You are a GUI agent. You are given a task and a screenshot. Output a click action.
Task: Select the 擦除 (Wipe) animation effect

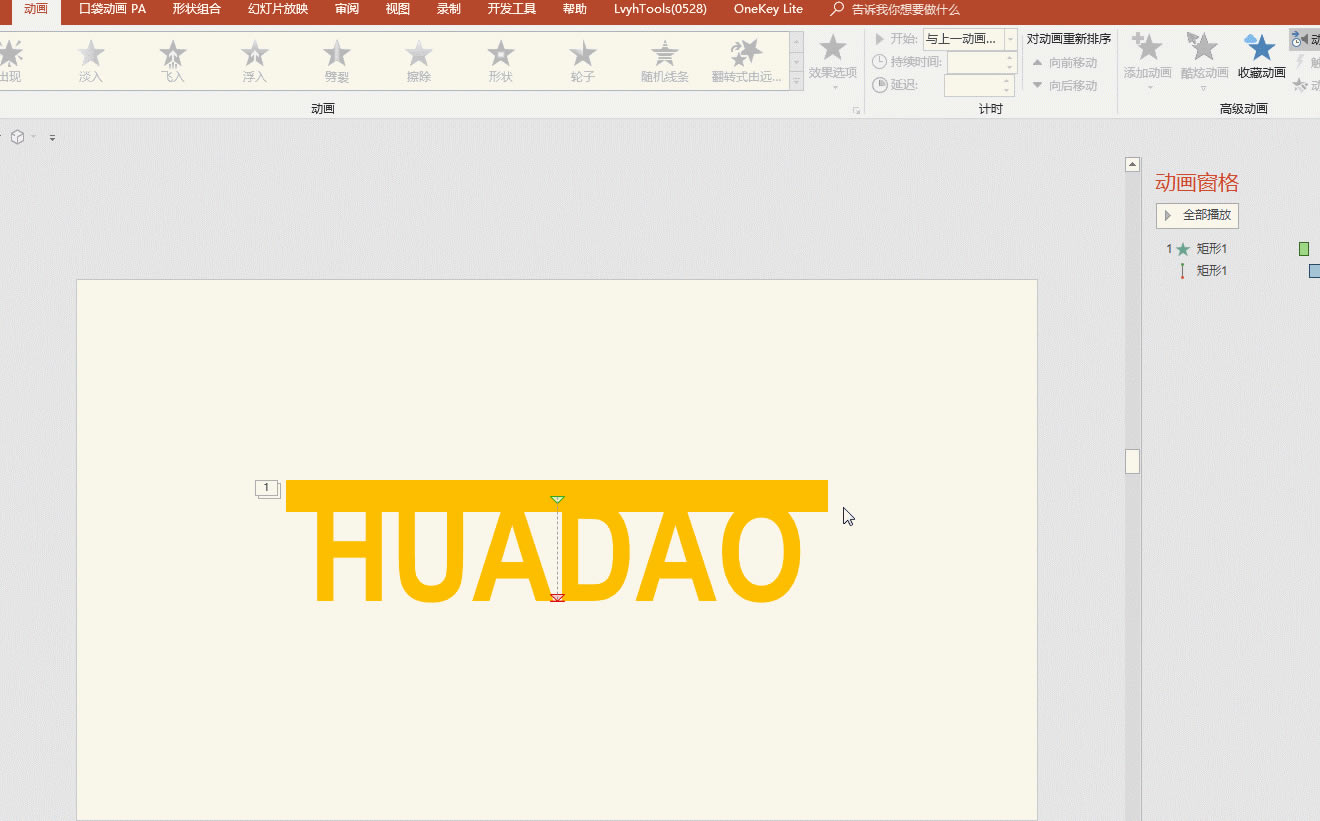tap(419, 61)
